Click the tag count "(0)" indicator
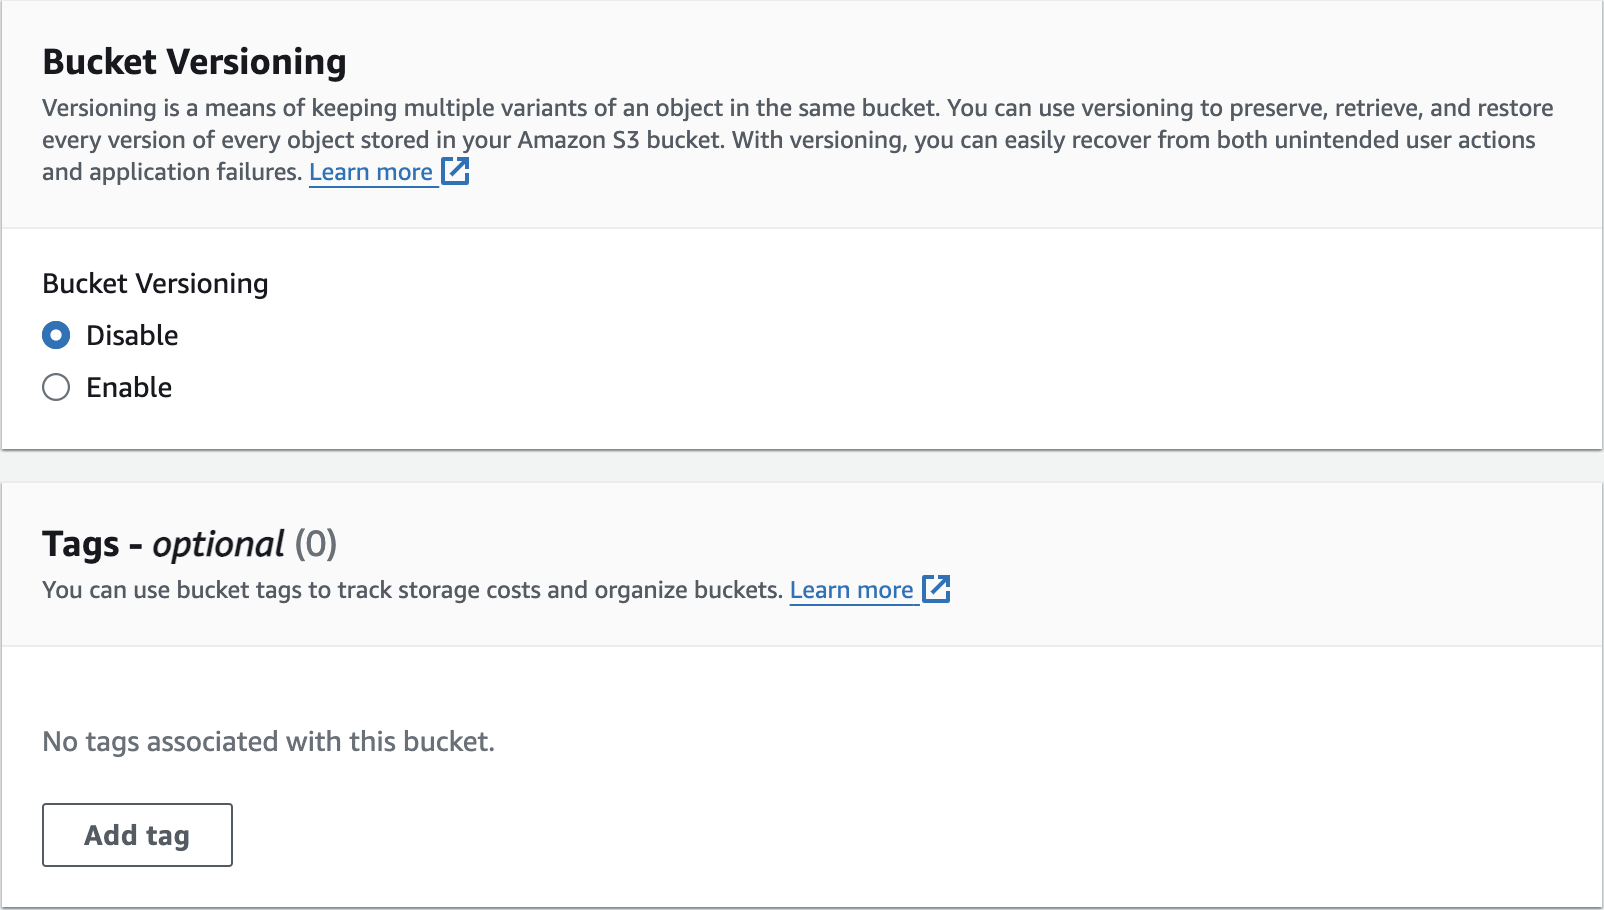Image resolution: width=1604 pixels, height=910 pixels. [315, 545]
